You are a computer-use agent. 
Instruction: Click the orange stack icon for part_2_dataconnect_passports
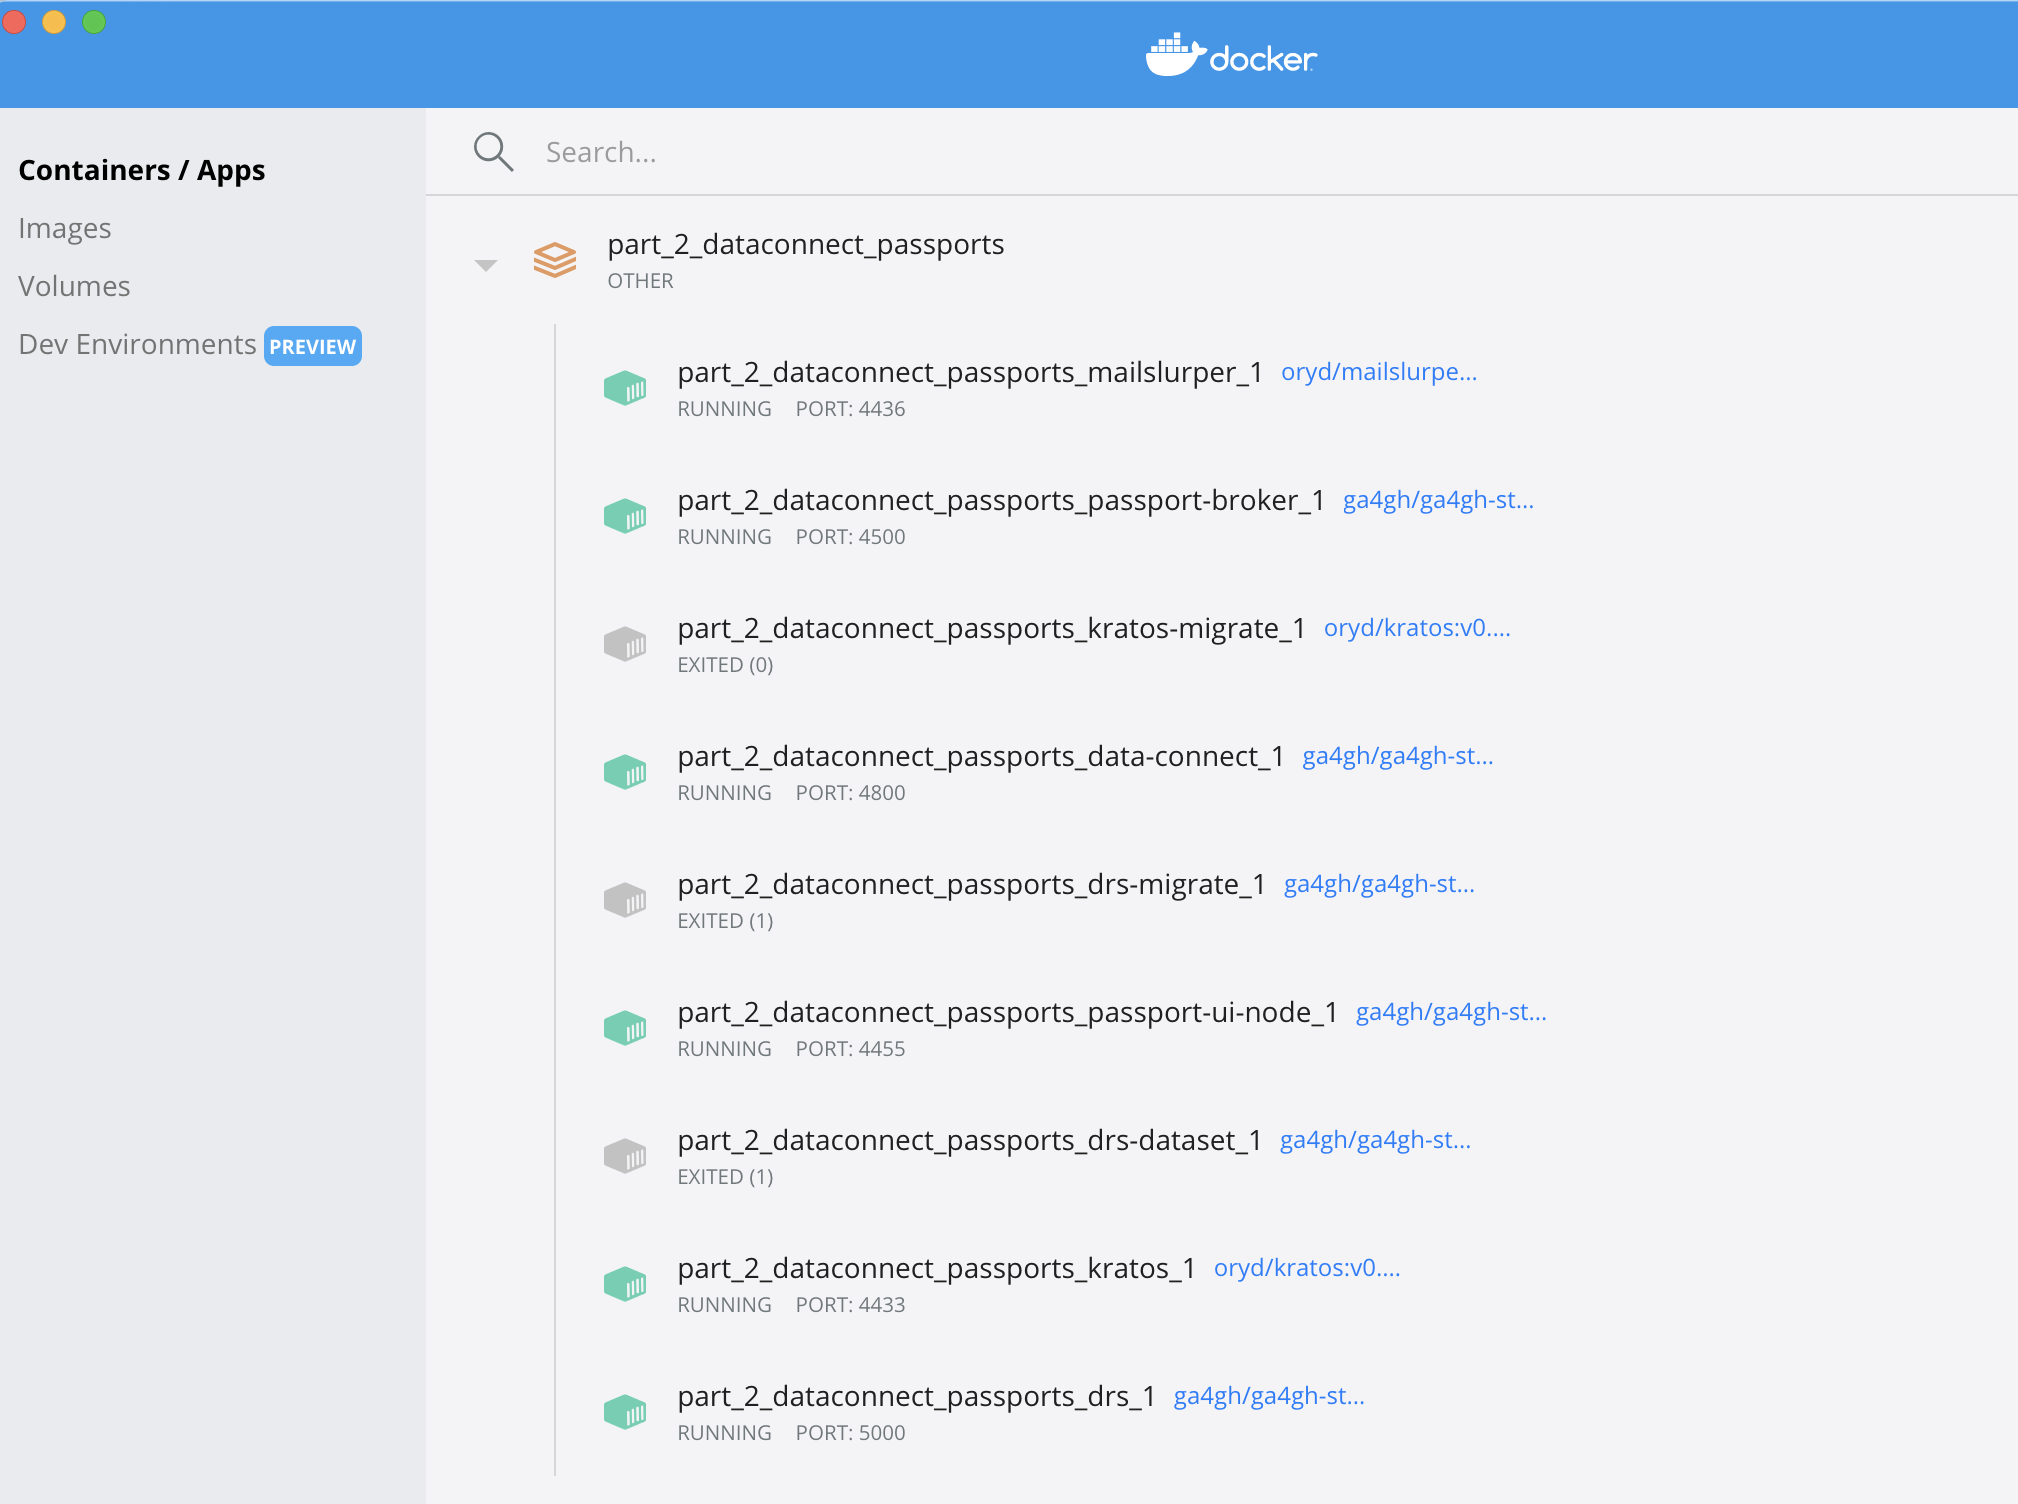[x=555, y=260]
